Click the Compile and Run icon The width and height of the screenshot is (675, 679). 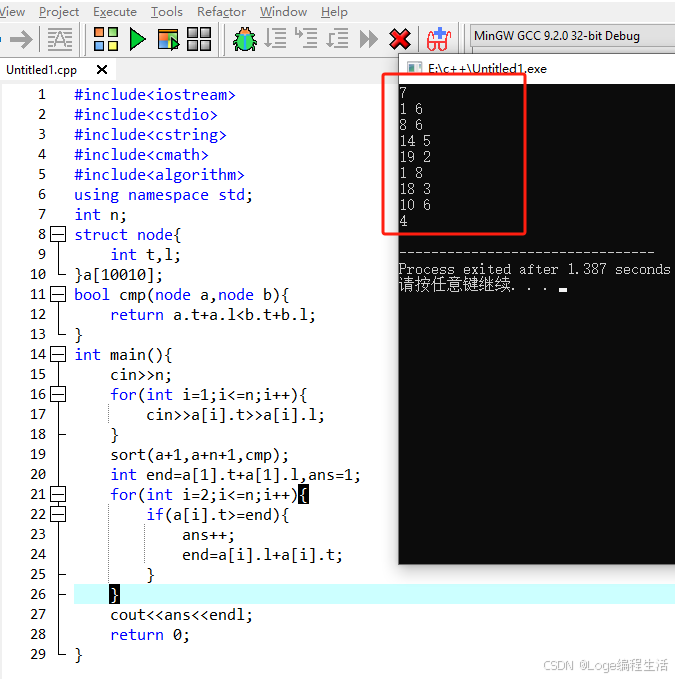[x=168, y=39]
